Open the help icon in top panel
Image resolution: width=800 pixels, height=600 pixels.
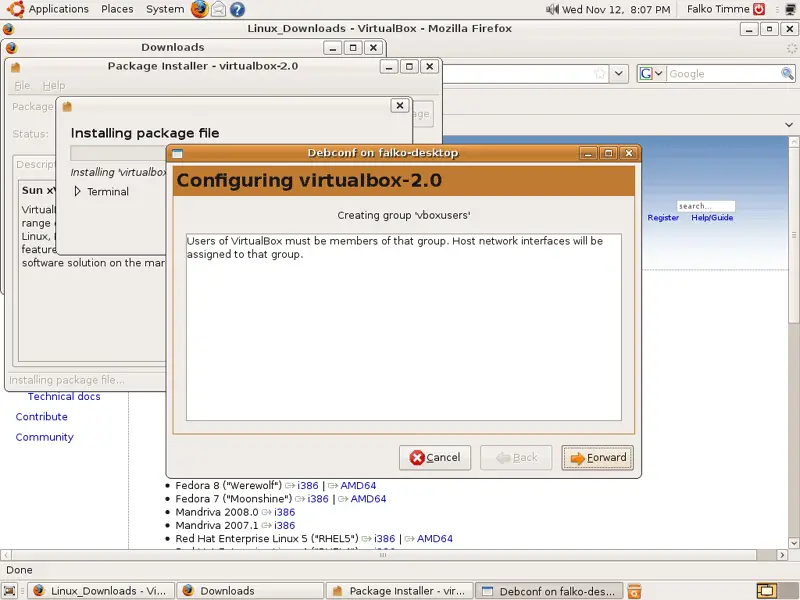click(237, 9)
